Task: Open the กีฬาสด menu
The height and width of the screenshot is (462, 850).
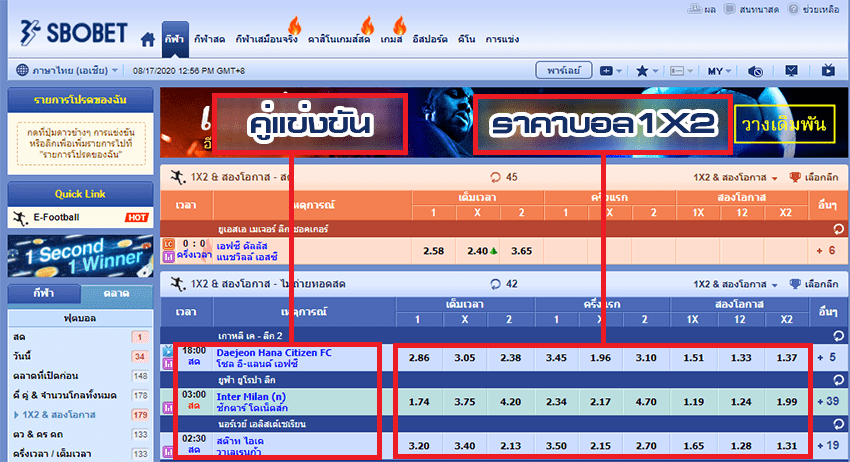Action: point(209,39)
